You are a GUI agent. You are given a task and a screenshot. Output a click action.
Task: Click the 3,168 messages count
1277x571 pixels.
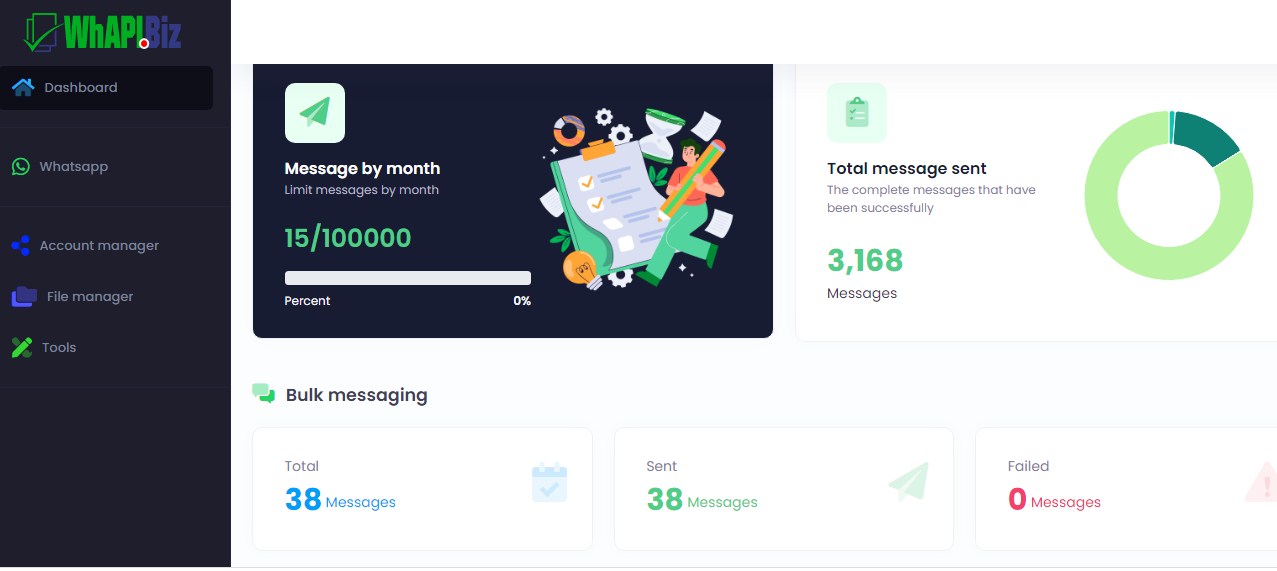point(865,261)
